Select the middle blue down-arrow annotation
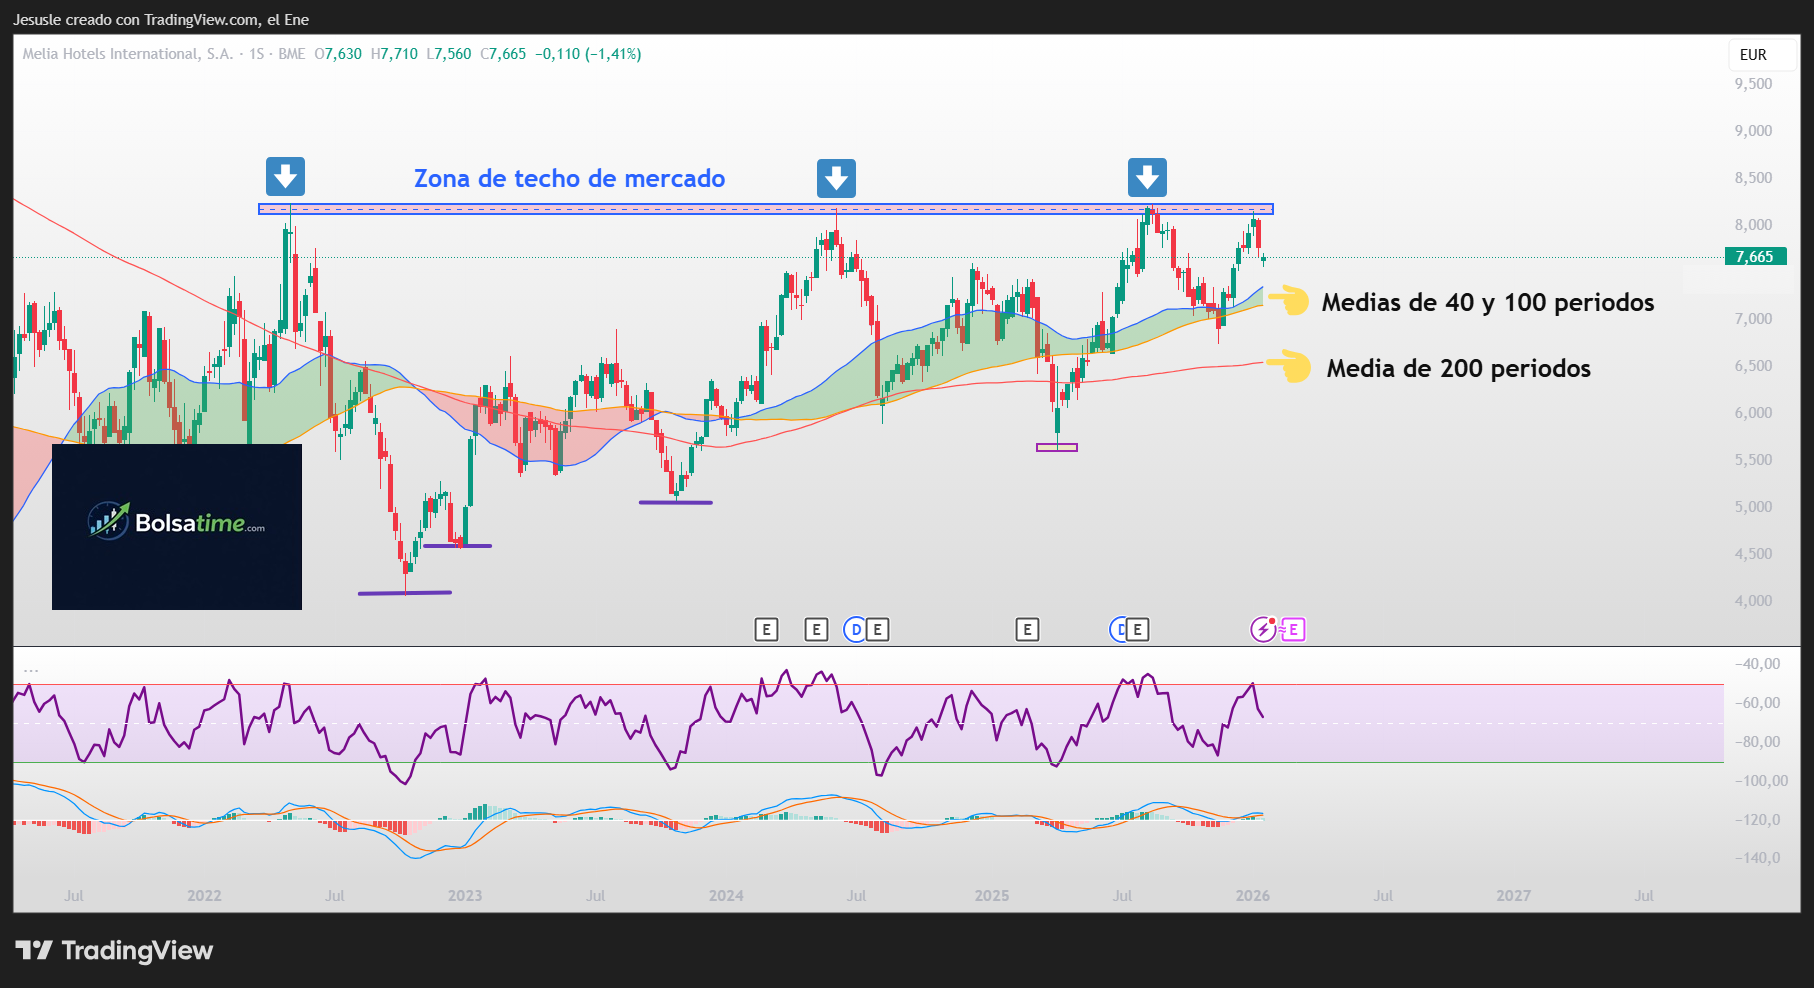 [836, 178]
